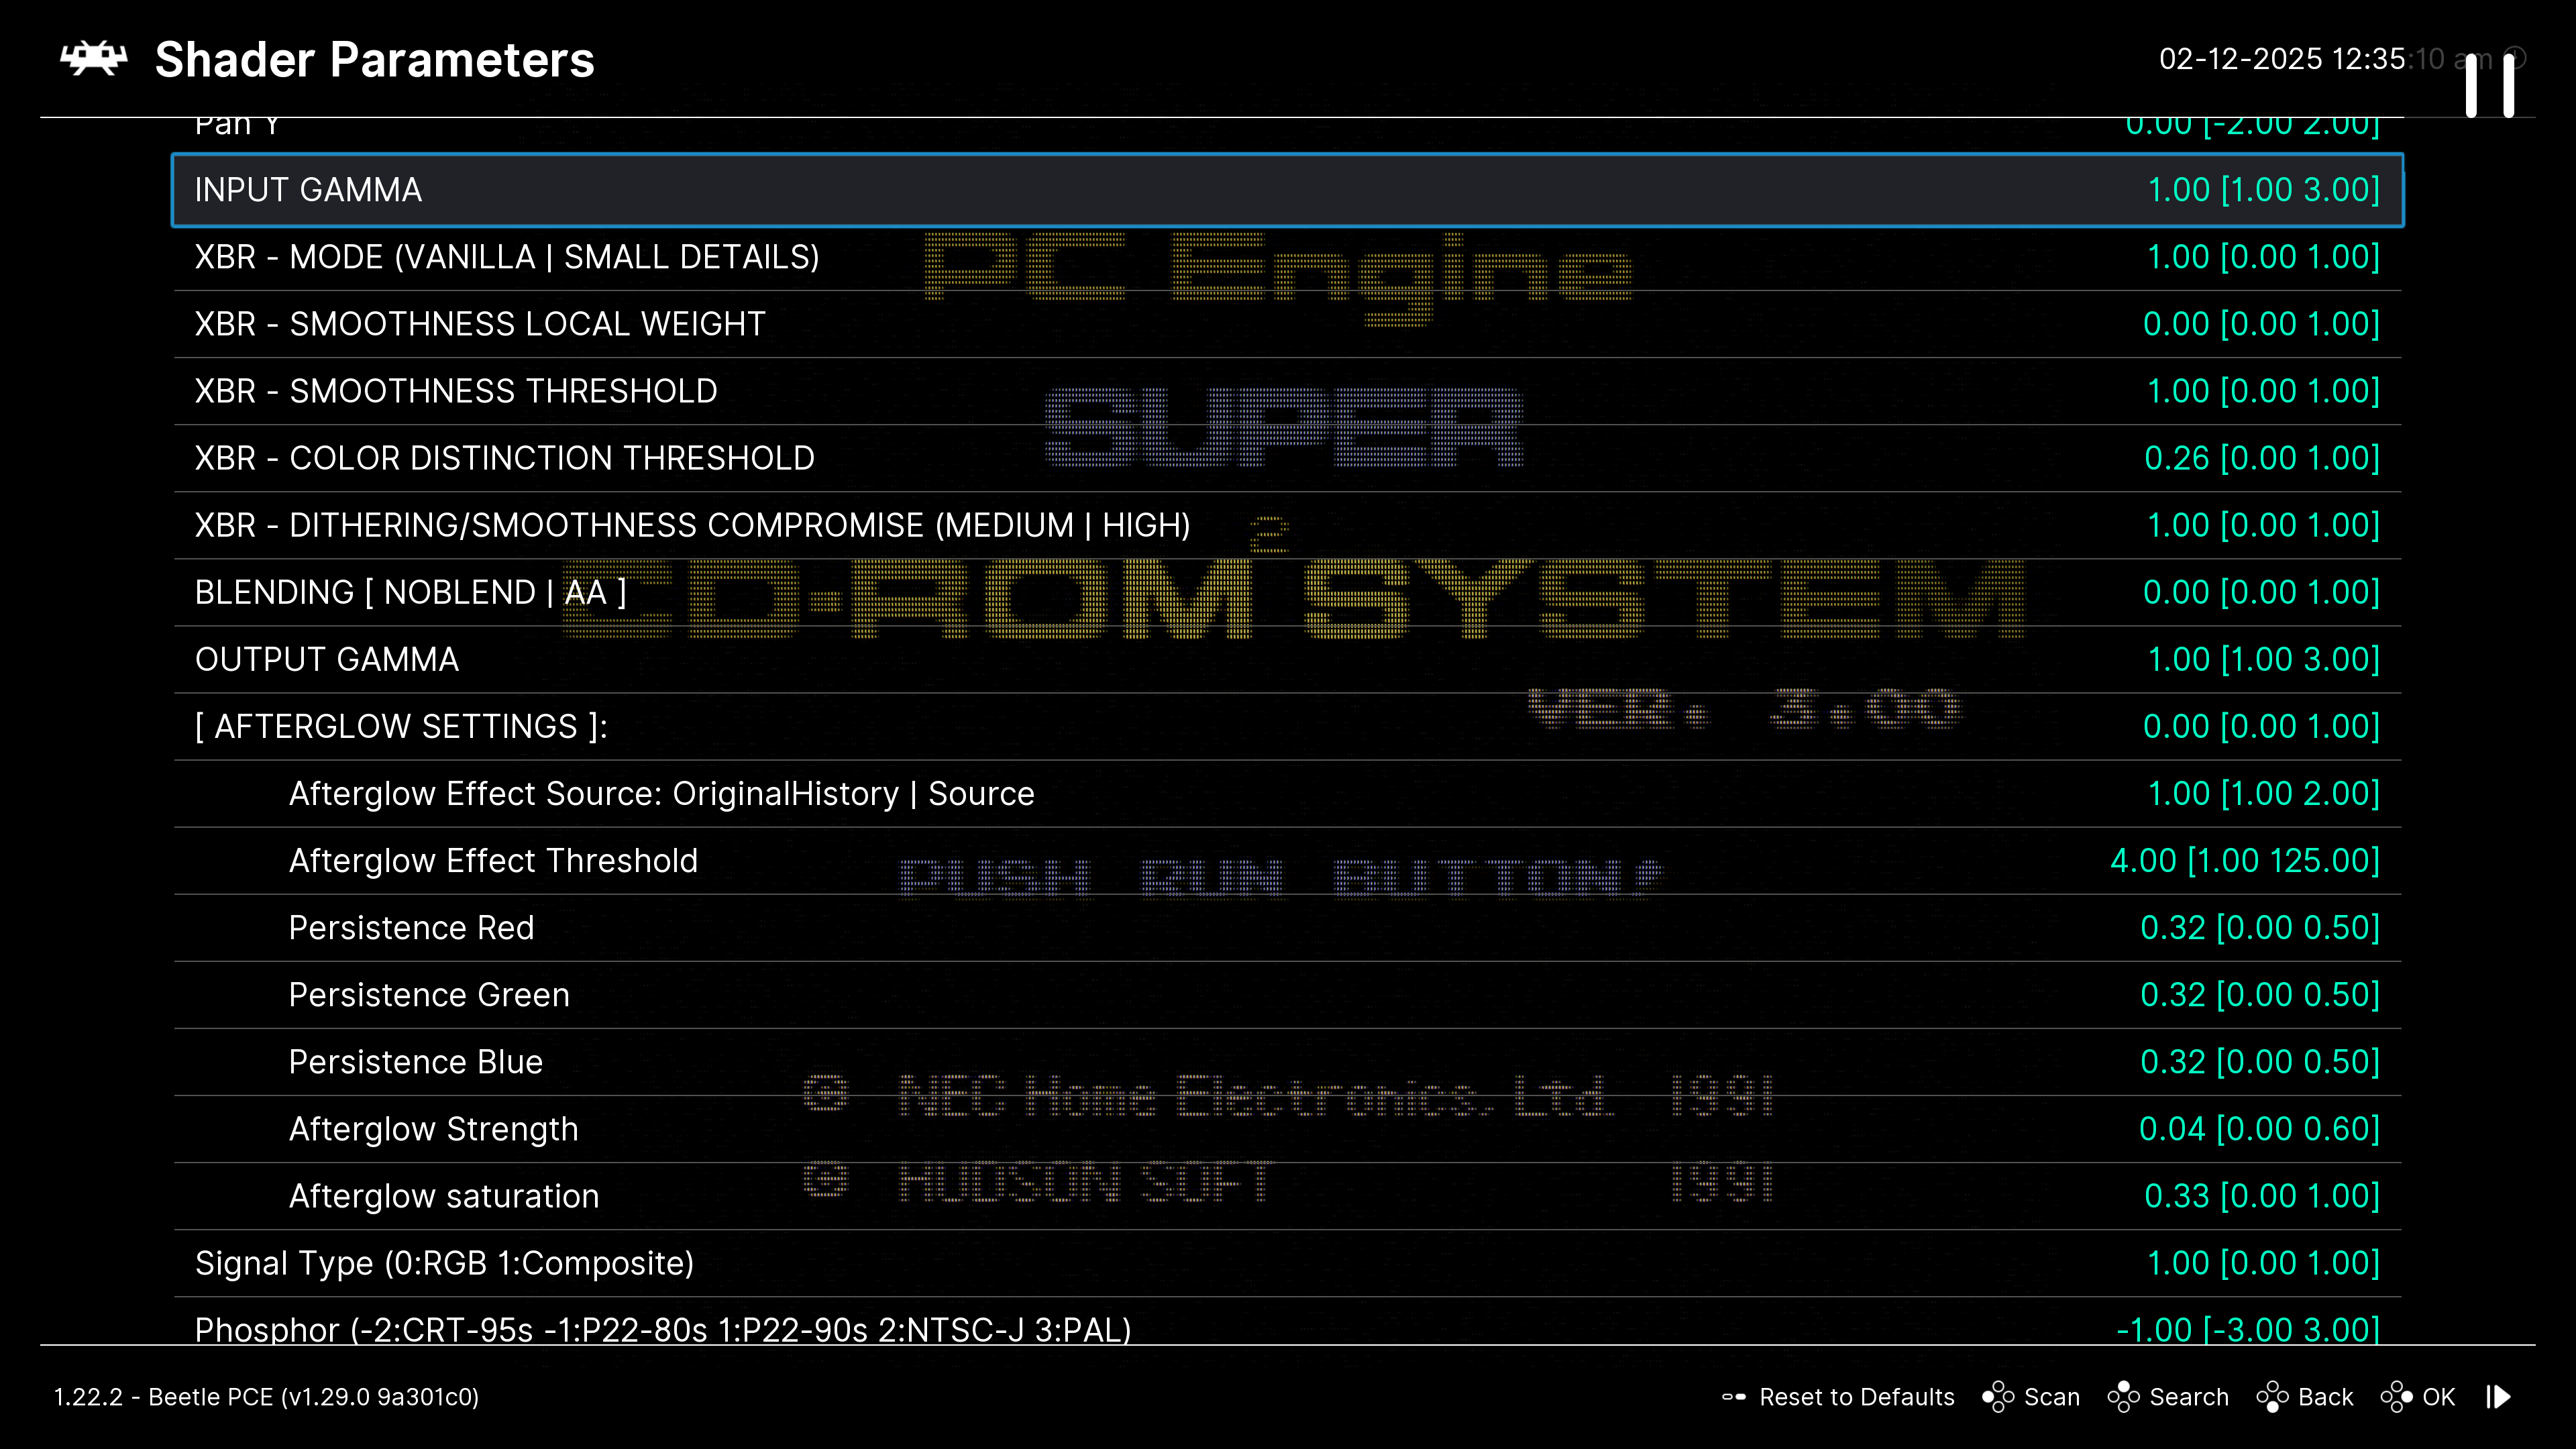The height and width of the screenshot is (1449, 2576).
Task: Click the Reset to Defaults button icon
Action: tap(1733, 1397)
